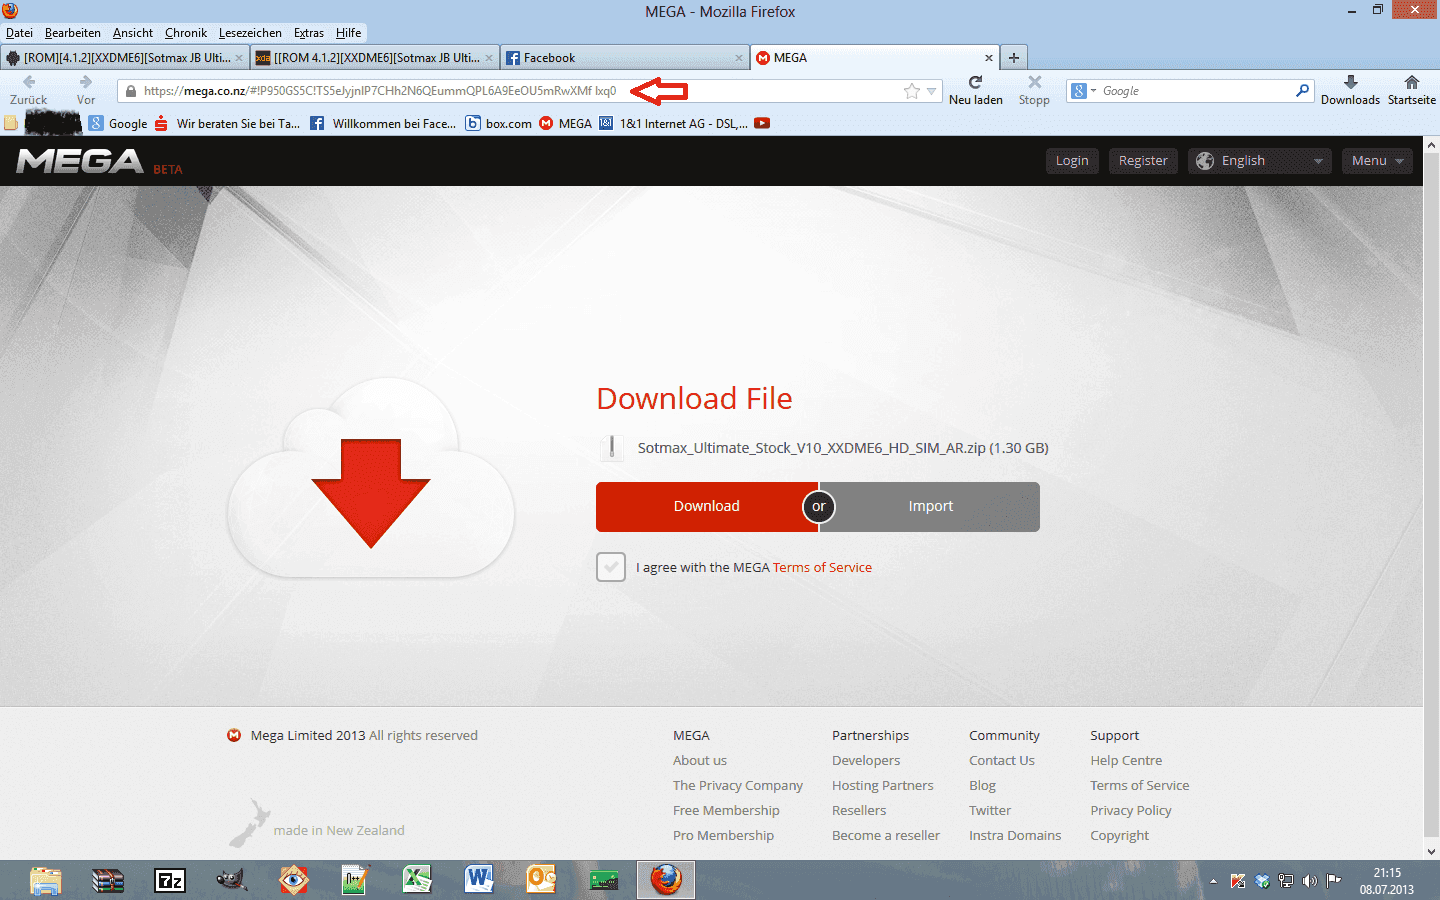Open the Datei menu
Screen dimensions: 1440x900
tap(19, 33)
